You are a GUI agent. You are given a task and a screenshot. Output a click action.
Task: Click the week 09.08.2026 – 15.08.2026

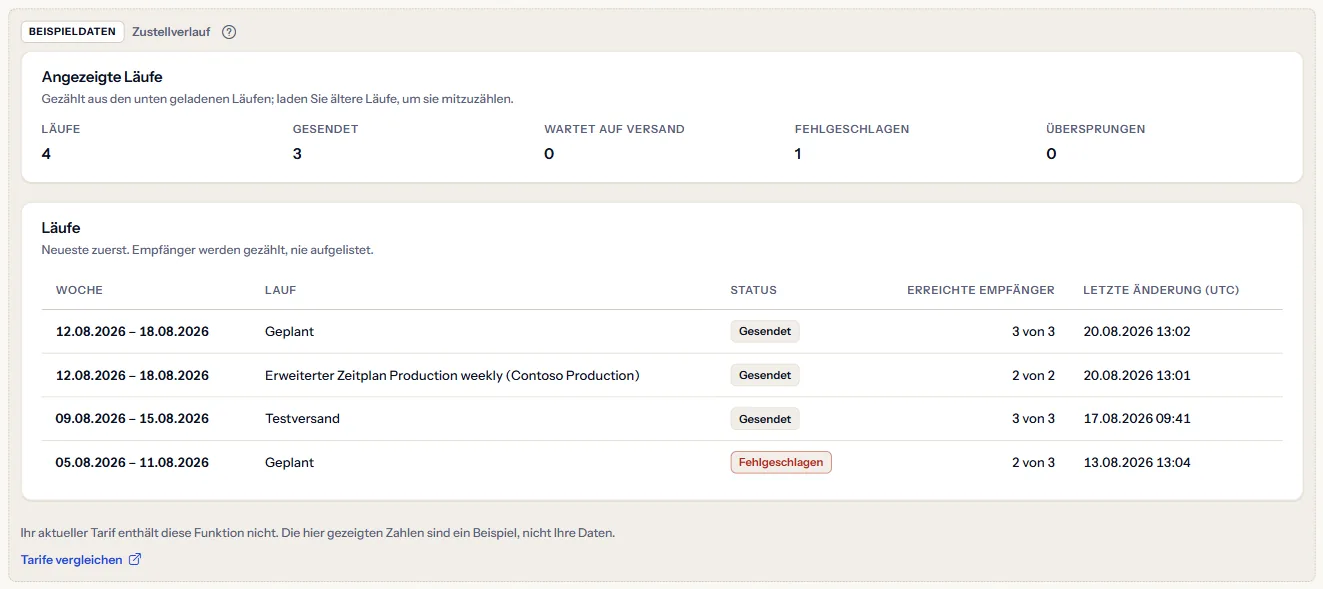tap(132, 419)
